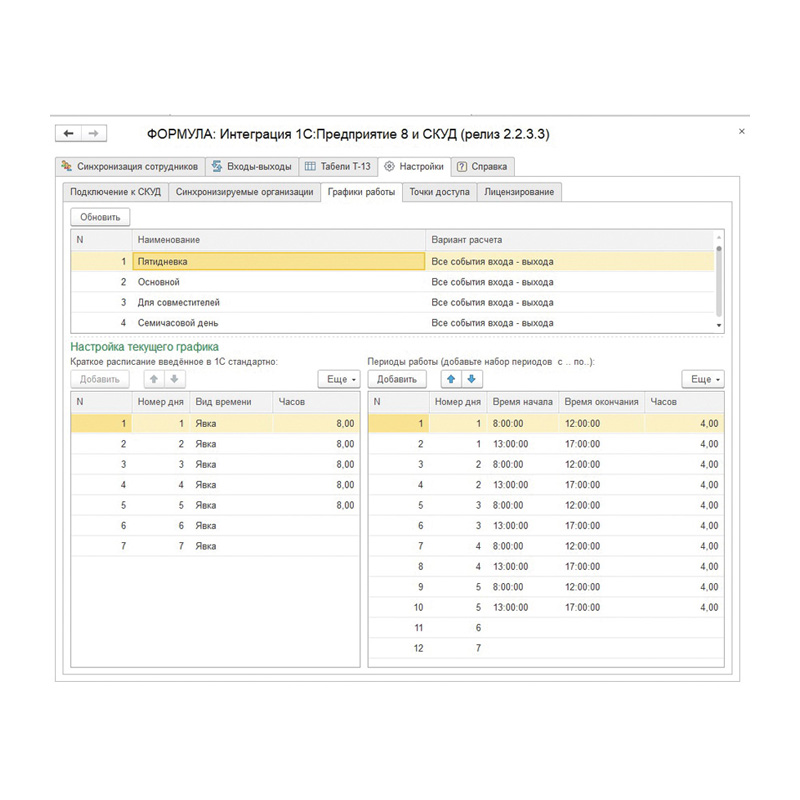Click Добавить above the periods table
Screen dimensions: 800x800
click(397, 379)
